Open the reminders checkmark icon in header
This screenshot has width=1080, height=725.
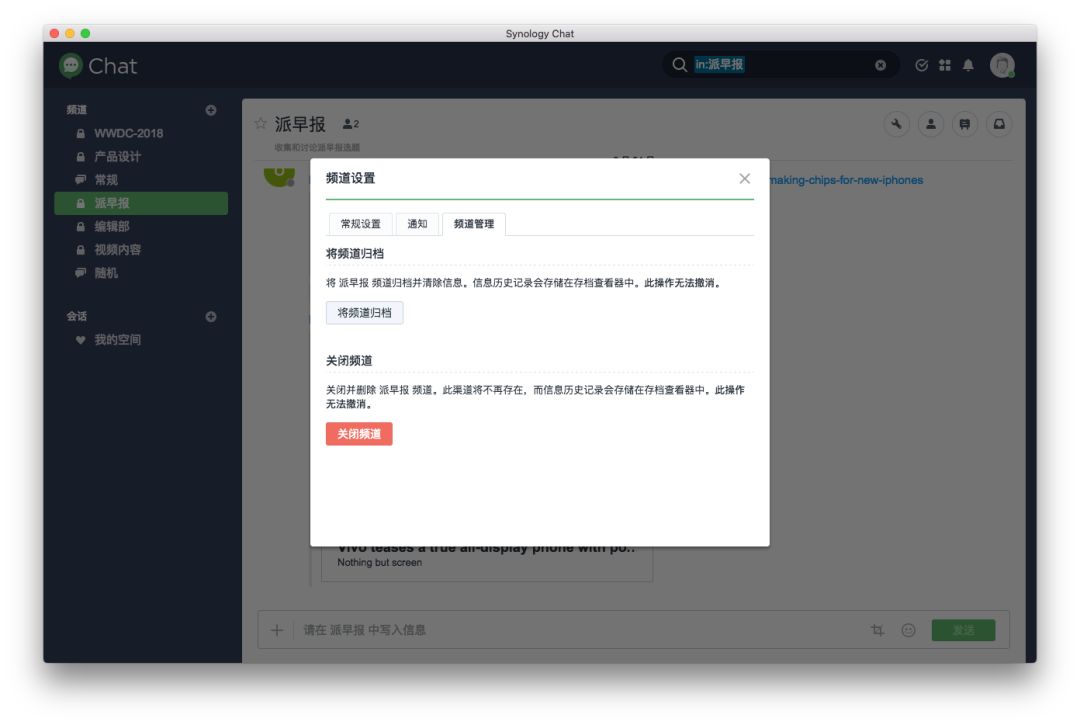click(x=922, y=65)
